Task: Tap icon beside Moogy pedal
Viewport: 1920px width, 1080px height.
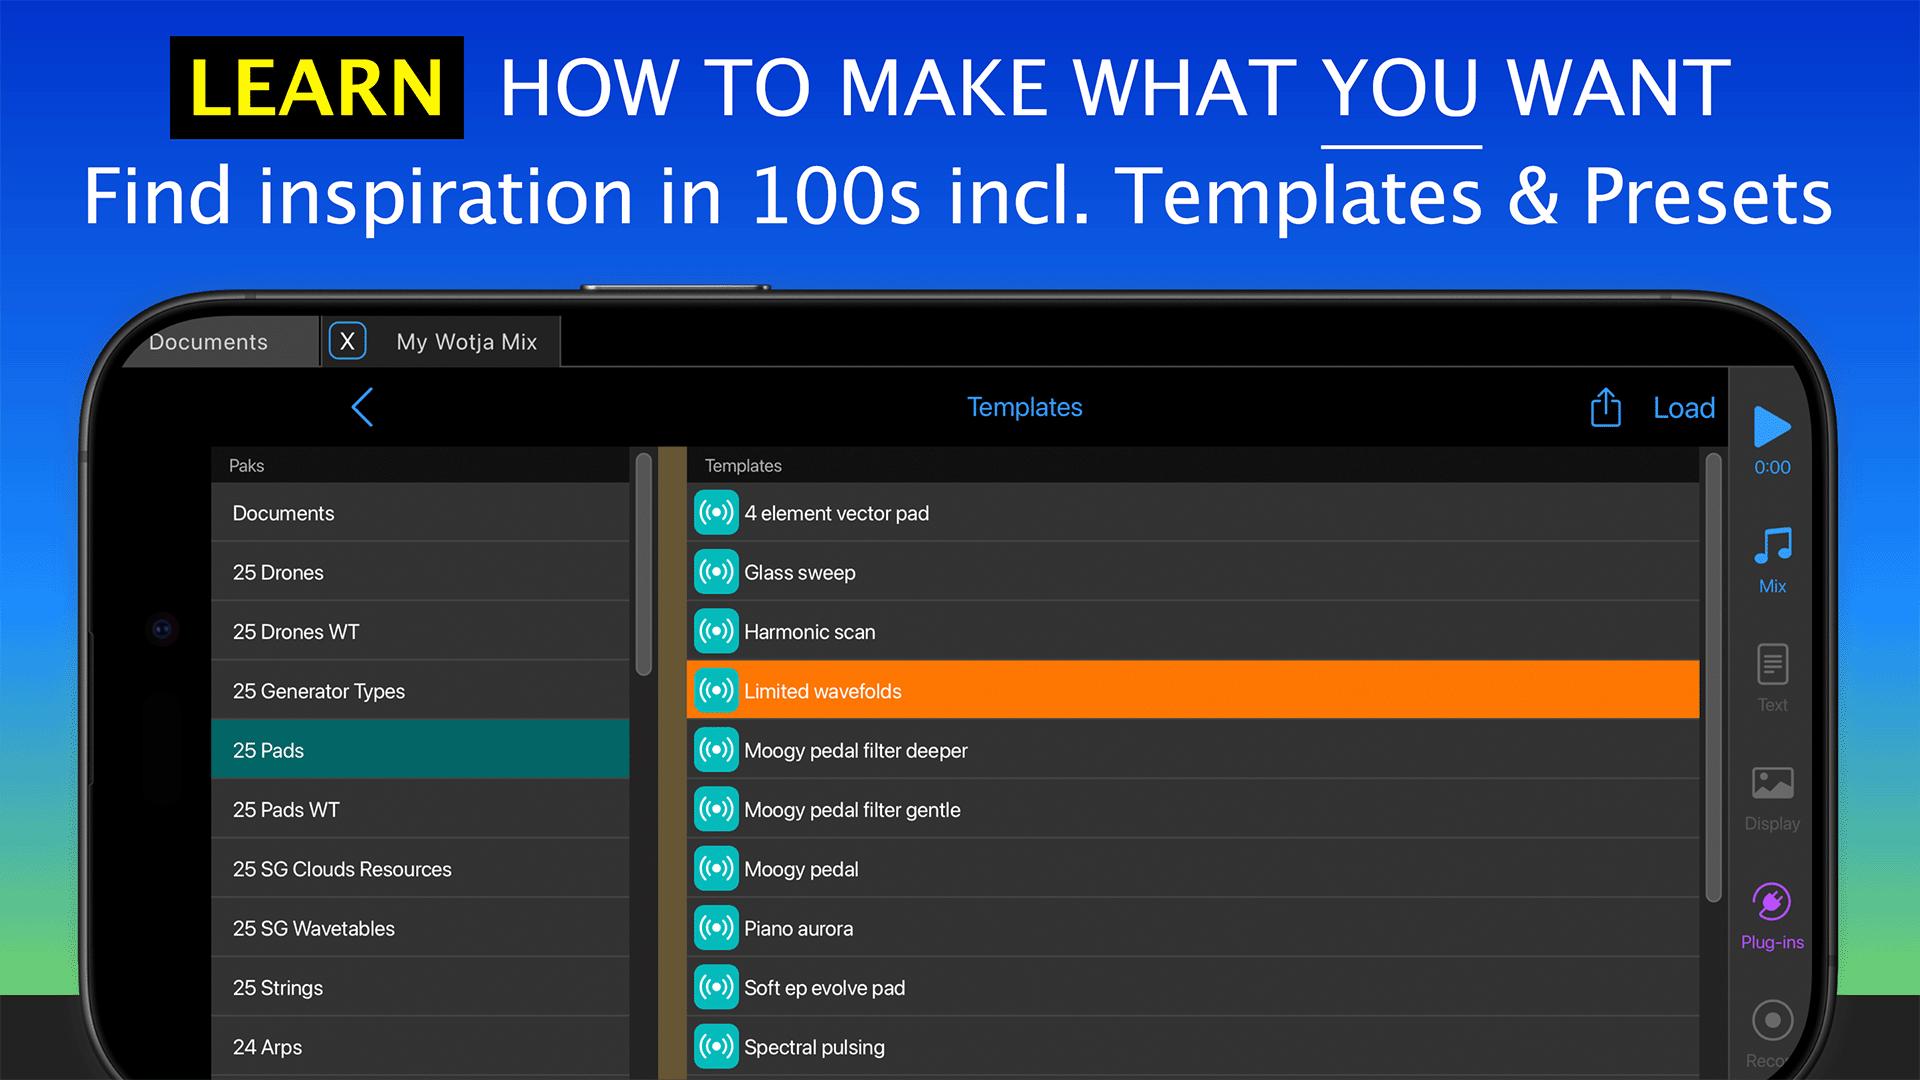Action: (716, 868)
